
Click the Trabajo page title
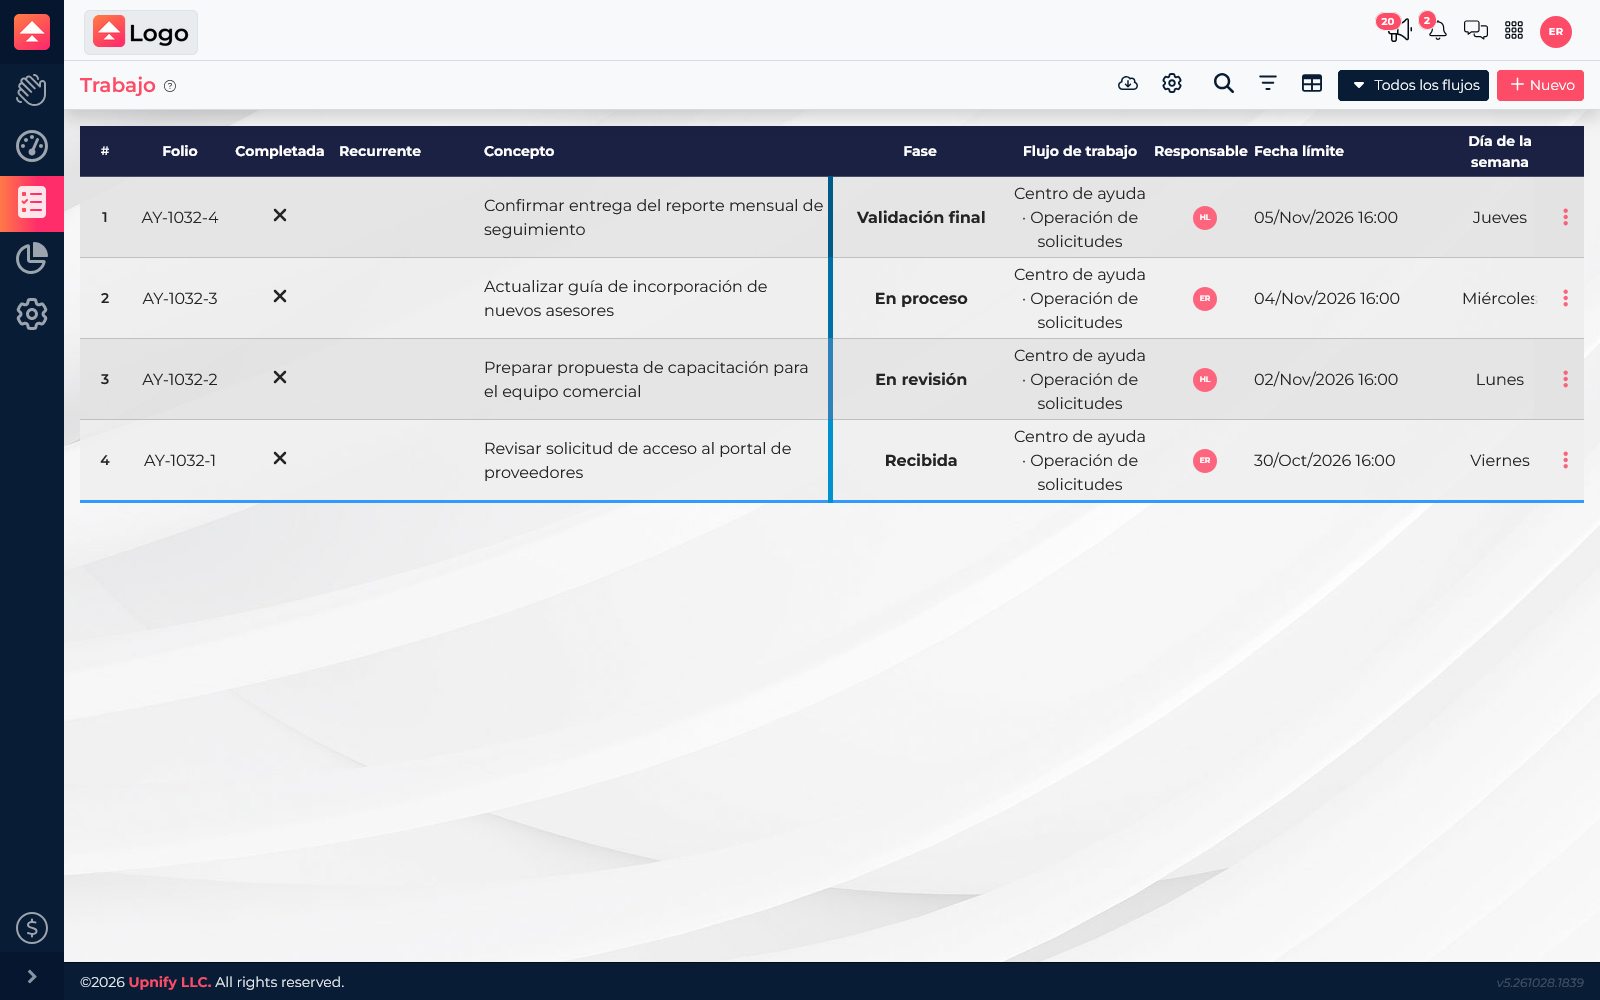point(118,85)
